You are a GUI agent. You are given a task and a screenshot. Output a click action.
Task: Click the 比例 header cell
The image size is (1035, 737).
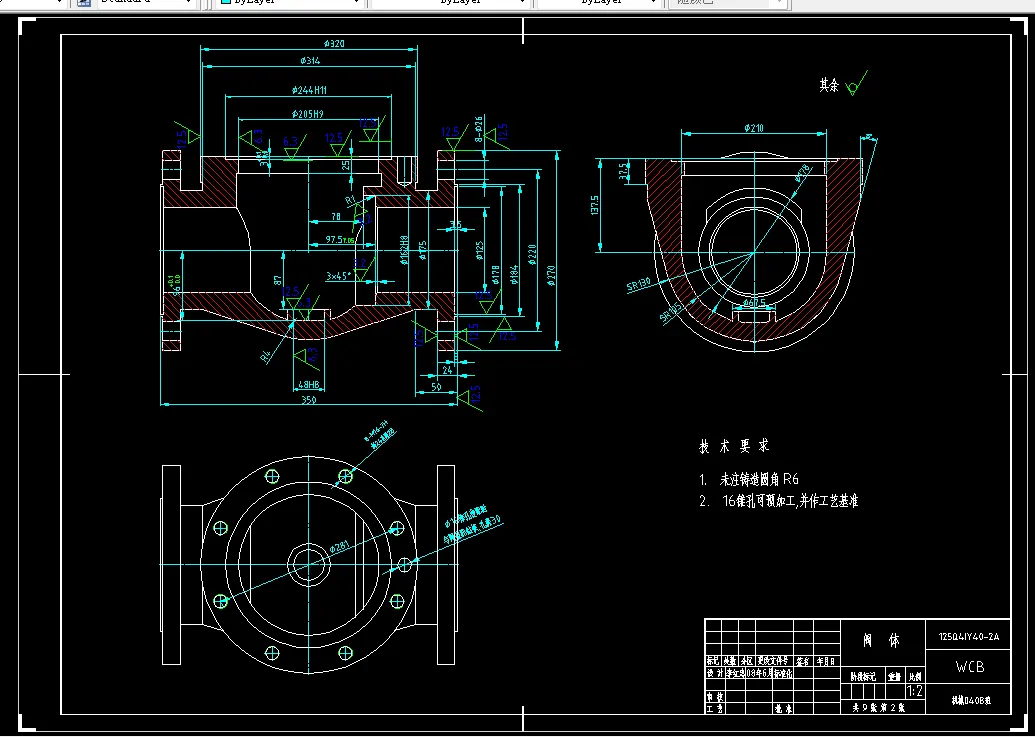coord(915,676)
